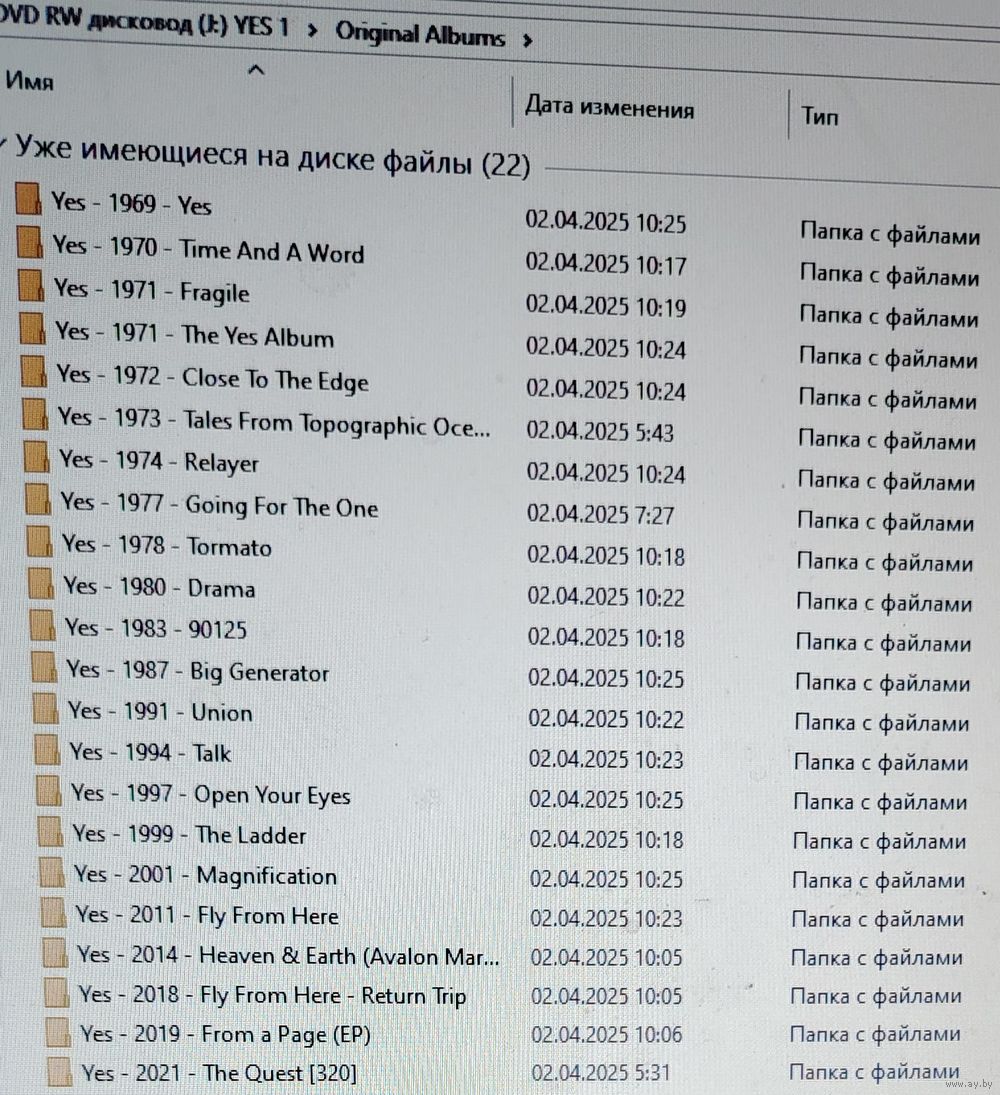Select the Tormato folder icon
The width and height of the screenshot is (1000, 1095).
pos(39,541)
